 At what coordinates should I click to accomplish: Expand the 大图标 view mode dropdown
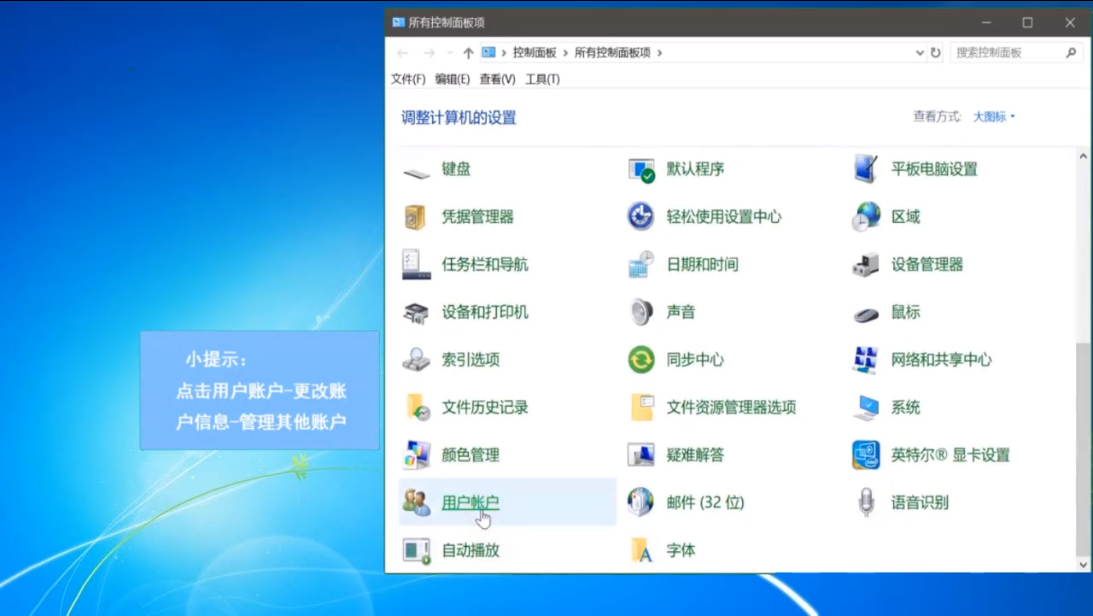click(994, 116)
